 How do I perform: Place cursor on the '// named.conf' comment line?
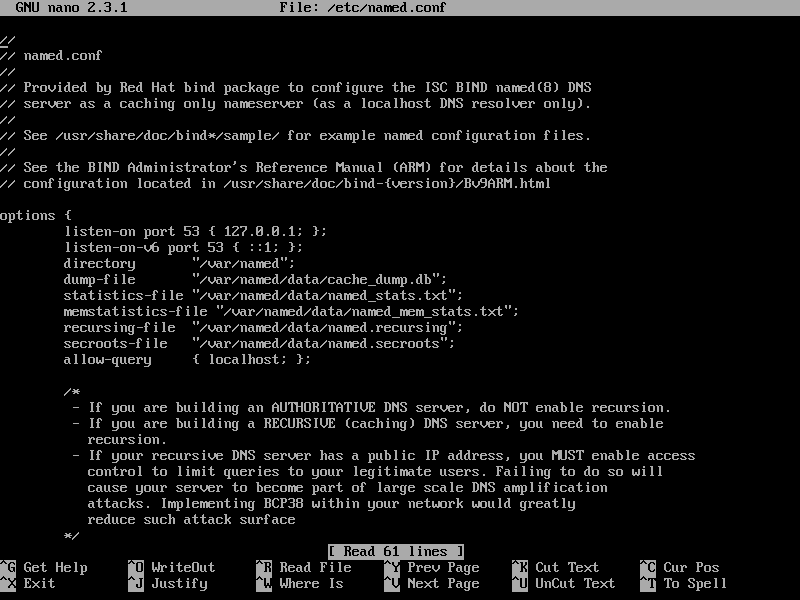51,56
